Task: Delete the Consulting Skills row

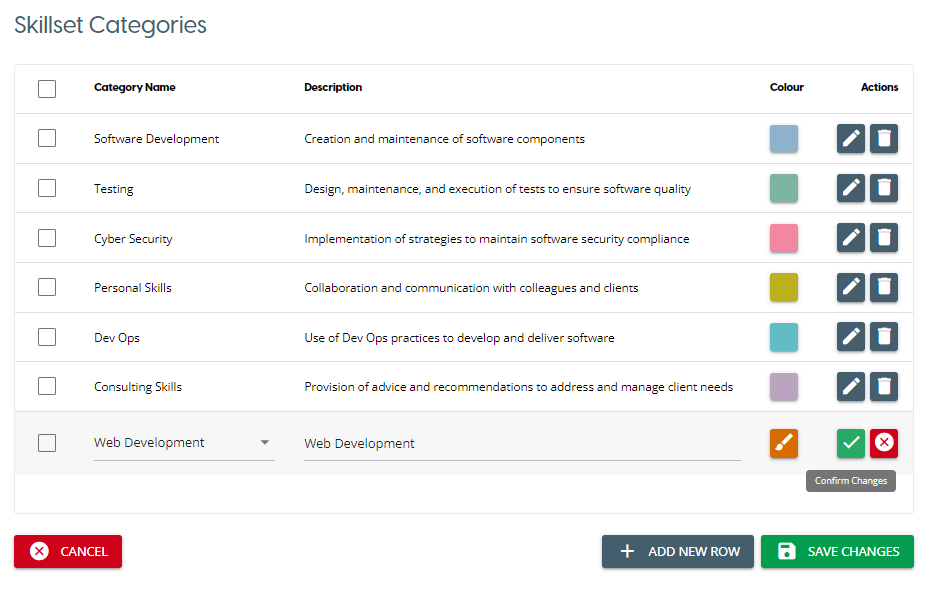Action: 883,387
